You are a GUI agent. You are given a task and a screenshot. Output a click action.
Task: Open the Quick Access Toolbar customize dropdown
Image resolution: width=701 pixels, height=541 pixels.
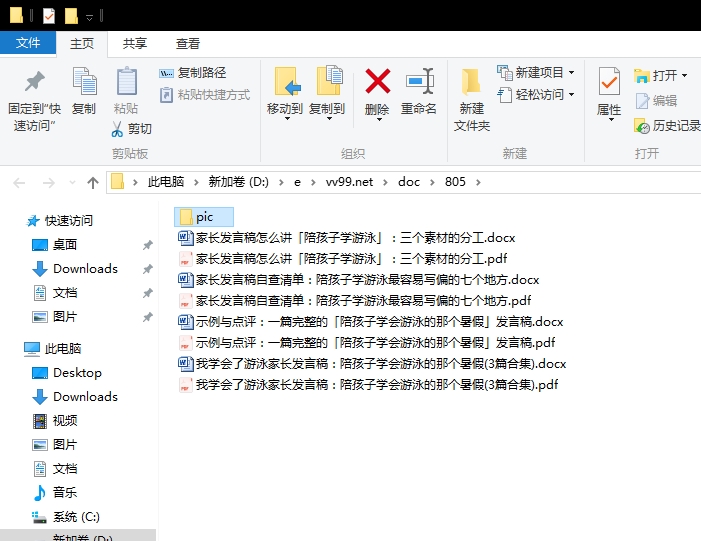click(x=89, y=17)
